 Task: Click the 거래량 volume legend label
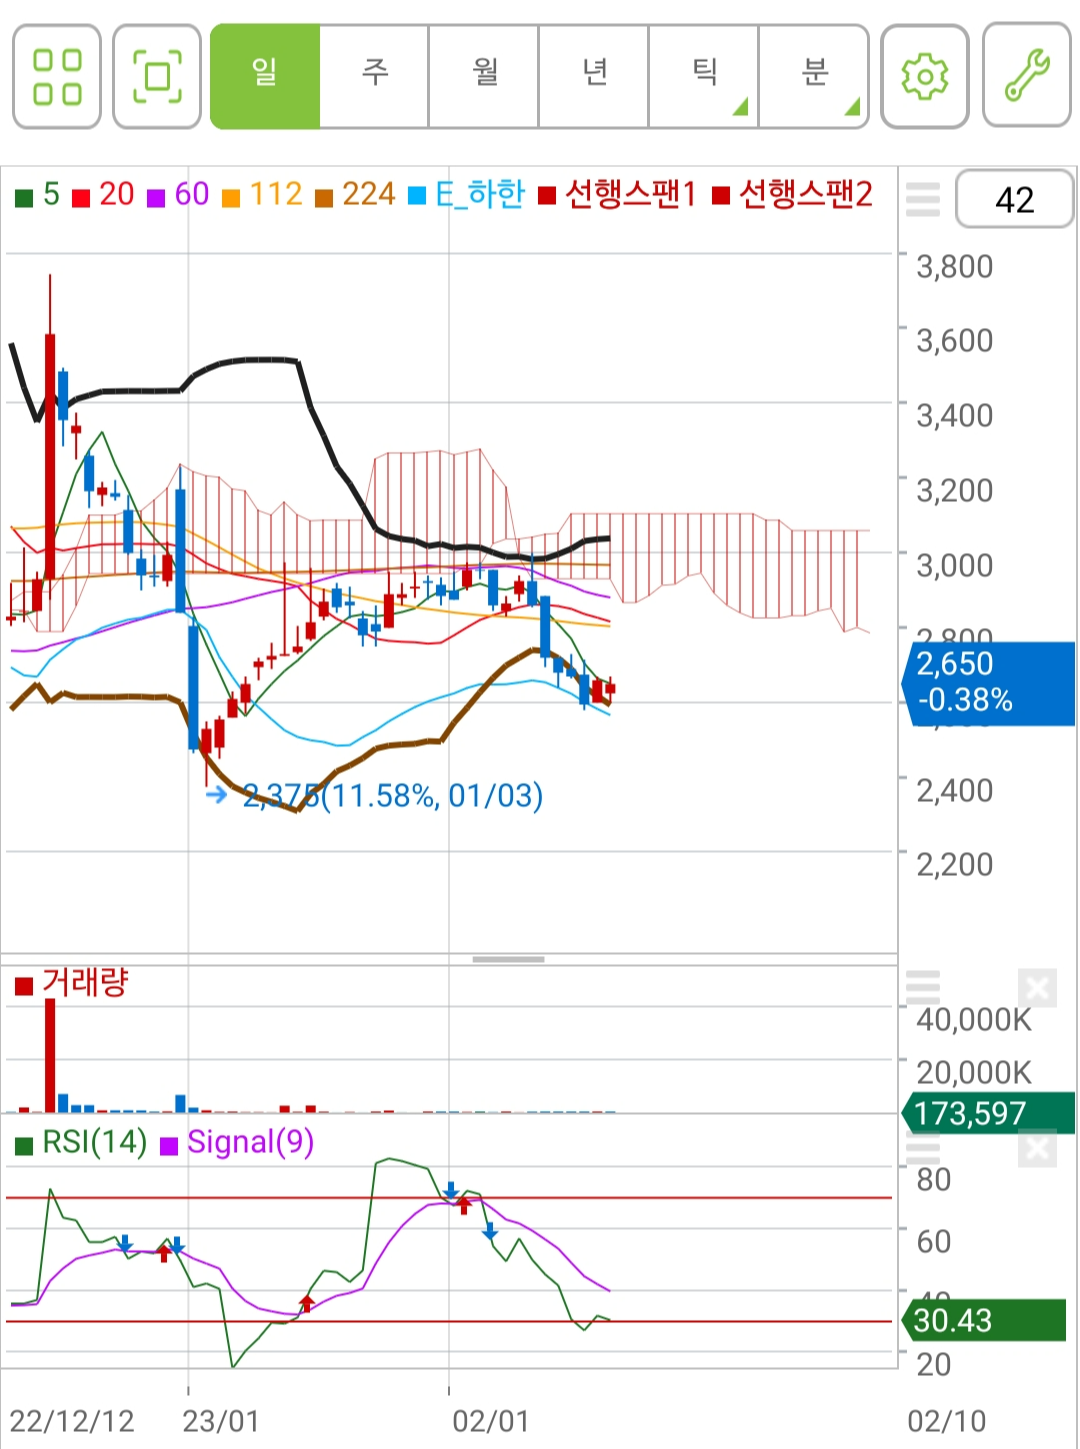click(85, 982)
